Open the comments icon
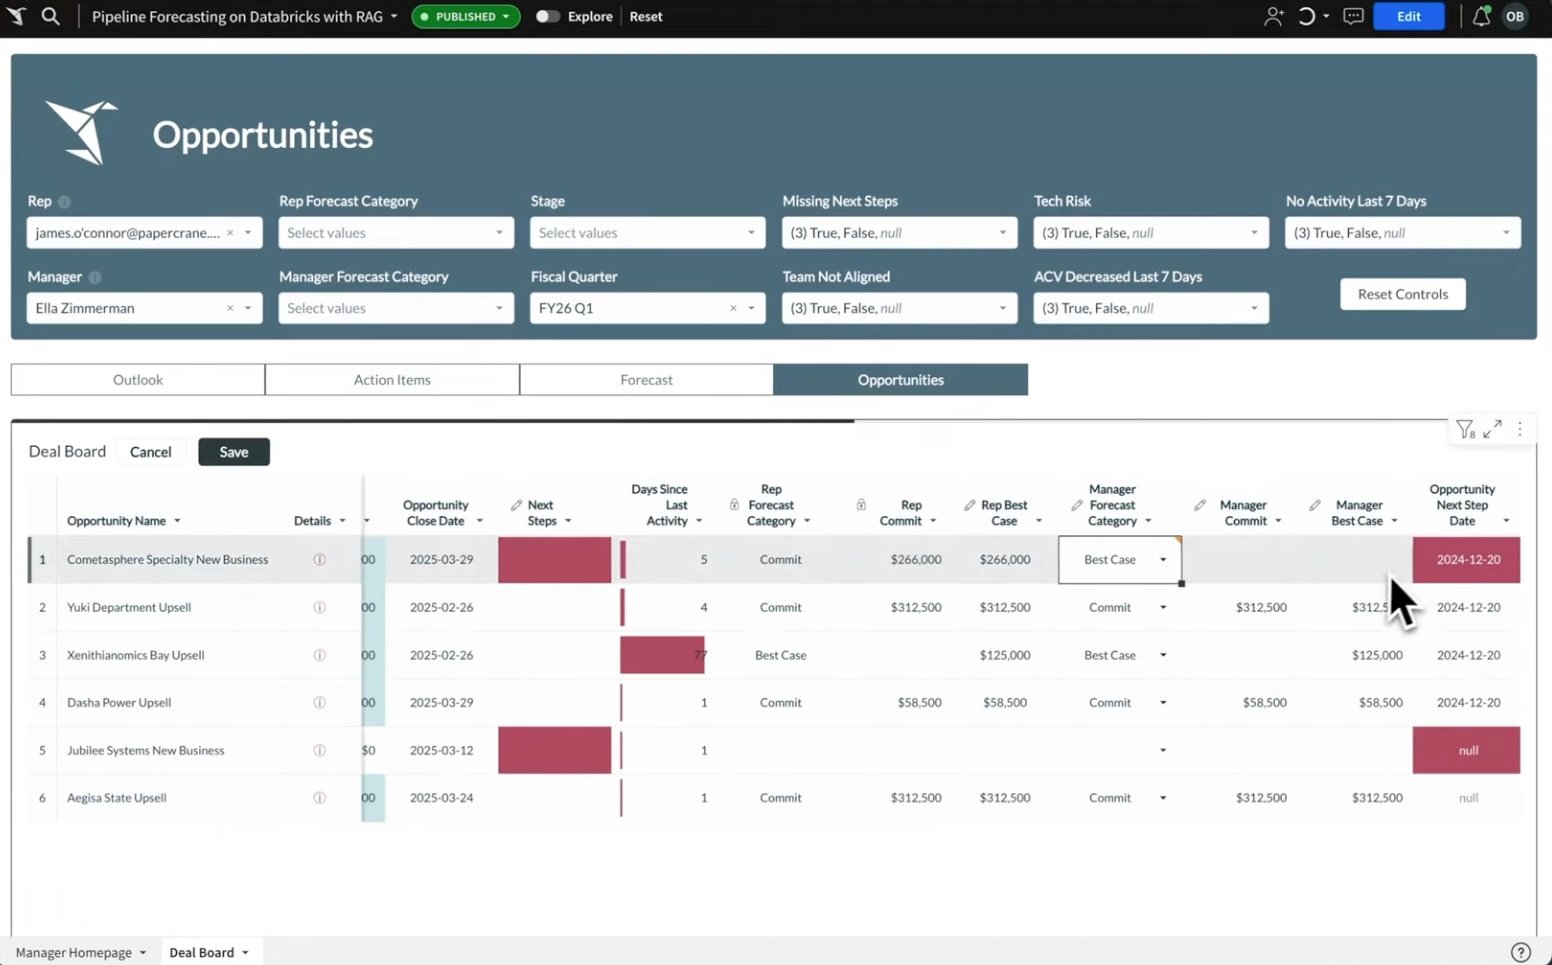The width and height of the screenshot is (1552, 965). coord(1353,17)
